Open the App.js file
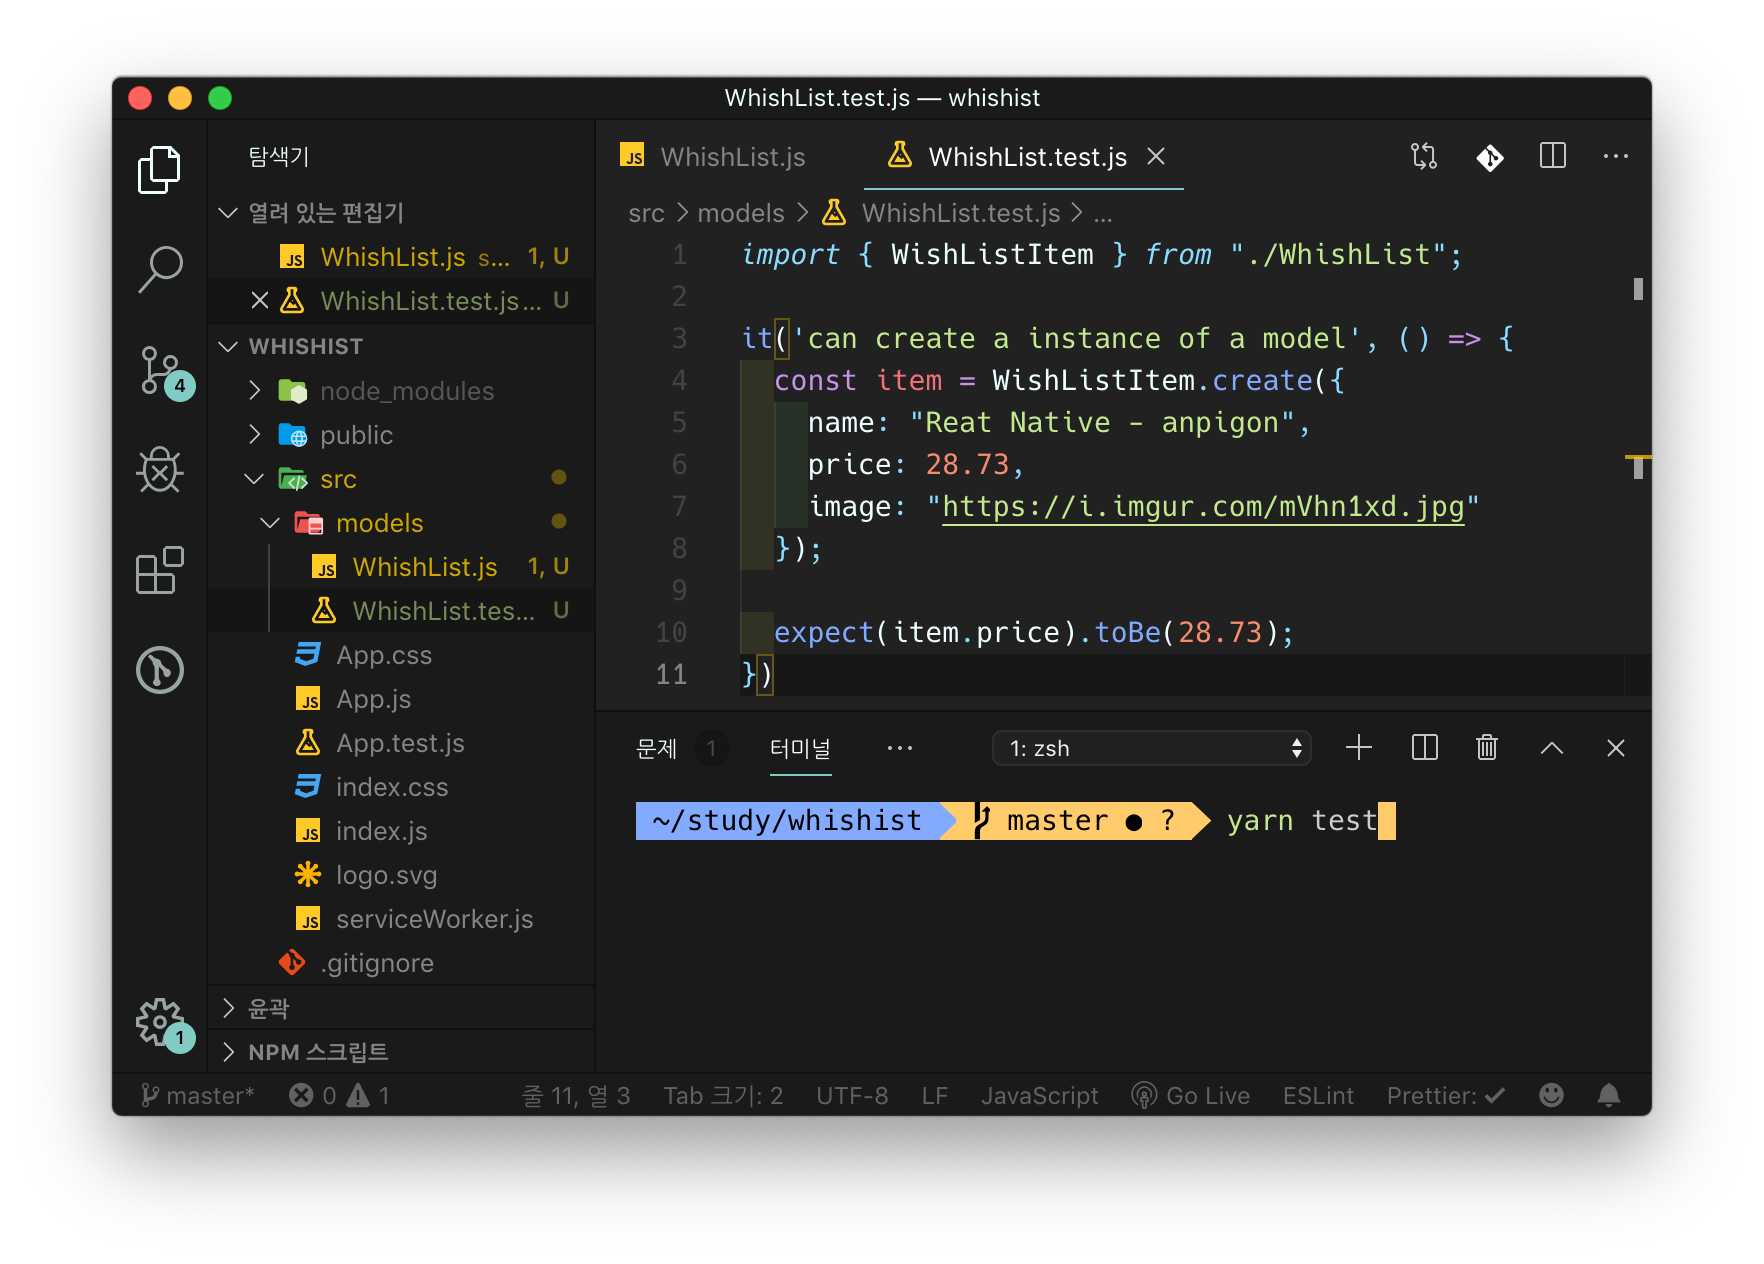Image resolution: width=1764 pixels, height=1264 pixels. tap(401, 699)
